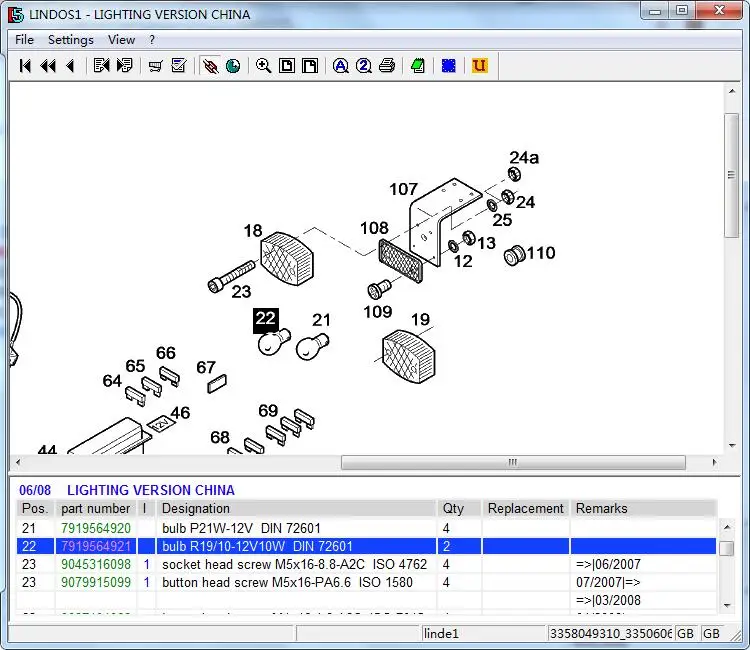
Task: Jump to the first page icon
Action: coord(25,66)
